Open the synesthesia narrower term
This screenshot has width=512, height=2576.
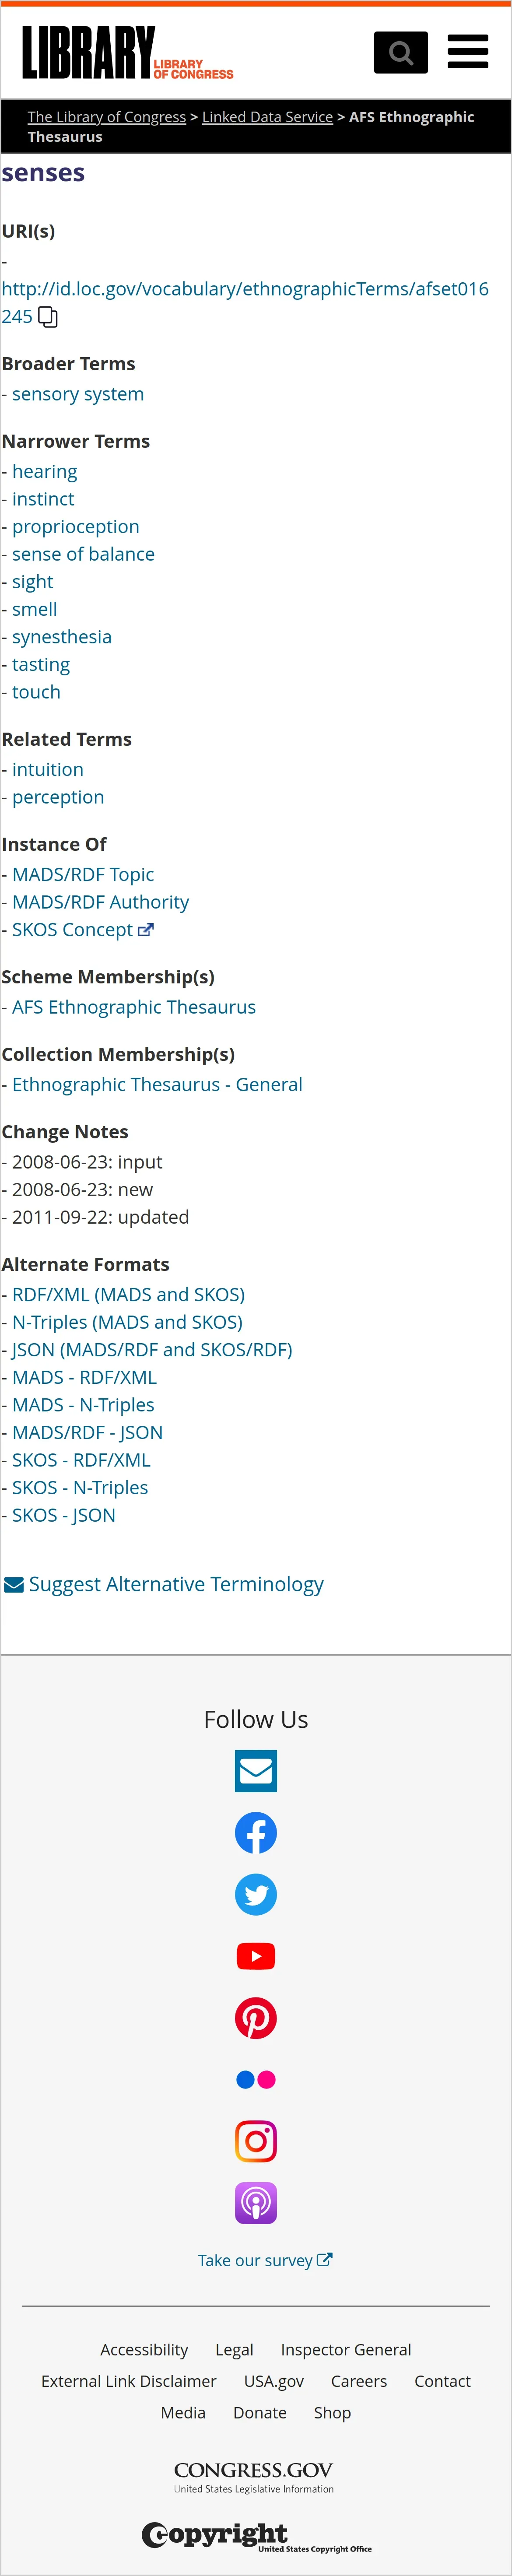(62, 637)
